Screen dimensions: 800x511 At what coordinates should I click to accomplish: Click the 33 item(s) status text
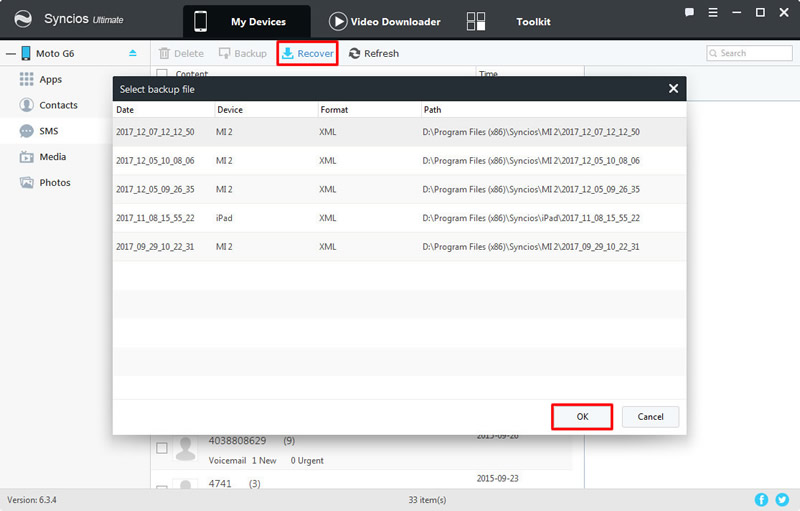pos(427,500)
